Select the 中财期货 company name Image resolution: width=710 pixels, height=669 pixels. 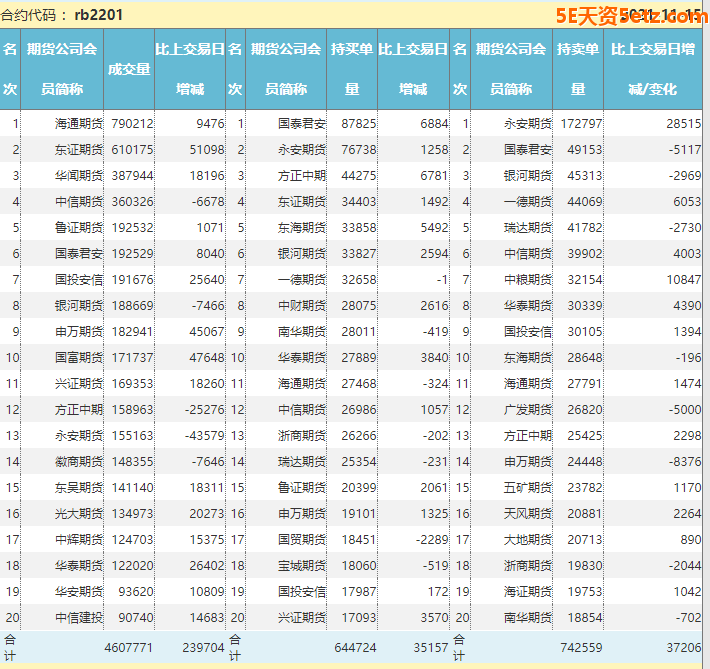pos(302,306)
